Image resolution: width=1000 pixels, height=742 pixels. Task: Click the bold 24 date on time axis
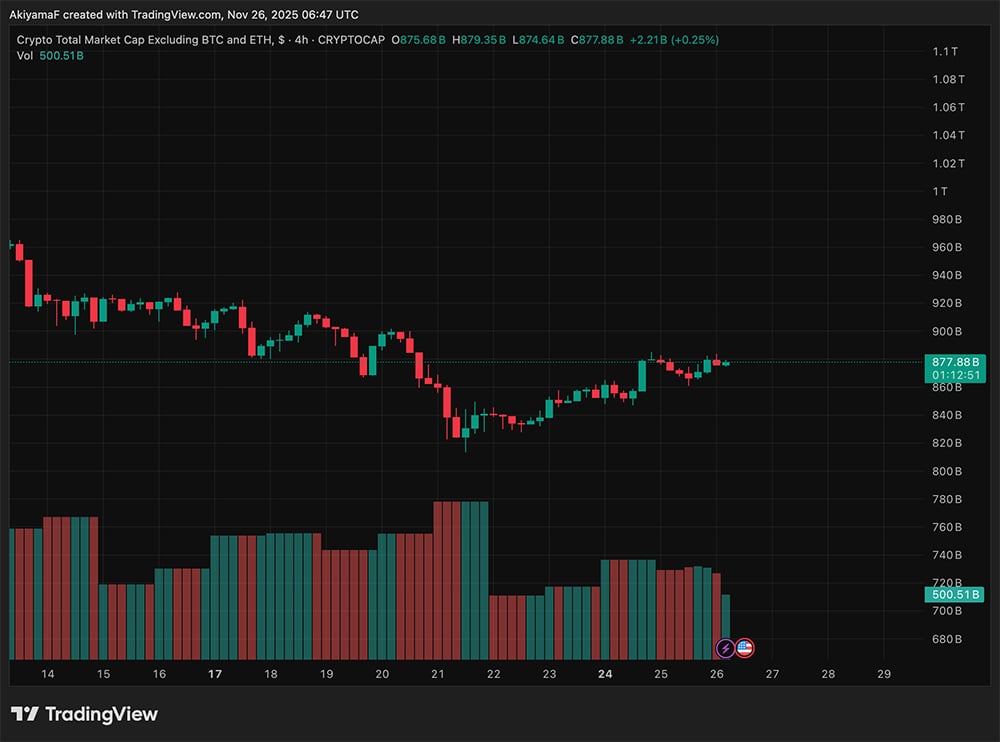tap(604, 674)
